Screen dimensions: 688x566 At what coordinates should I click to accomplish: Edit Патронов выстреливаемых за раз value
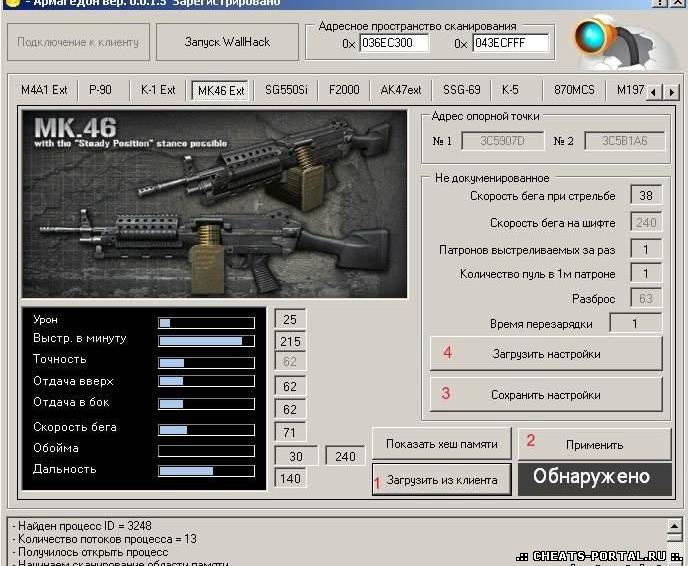click(x=646, y=249)
